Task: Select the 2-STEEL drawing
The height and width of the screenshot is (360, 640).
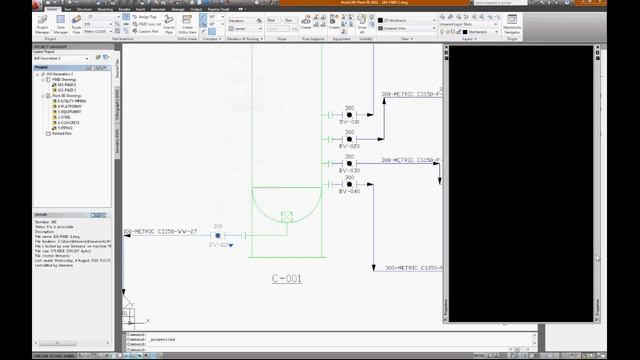Action: [x=64, y=117]
